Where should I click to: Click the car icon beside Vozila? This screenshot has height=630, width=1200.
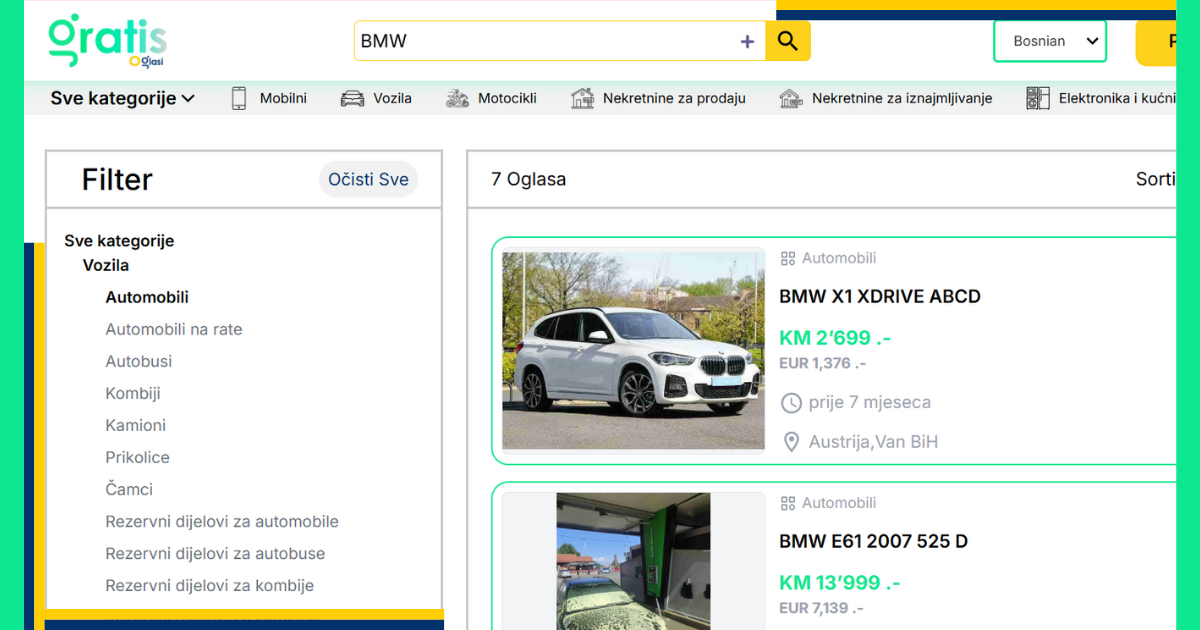click(352, 98)
